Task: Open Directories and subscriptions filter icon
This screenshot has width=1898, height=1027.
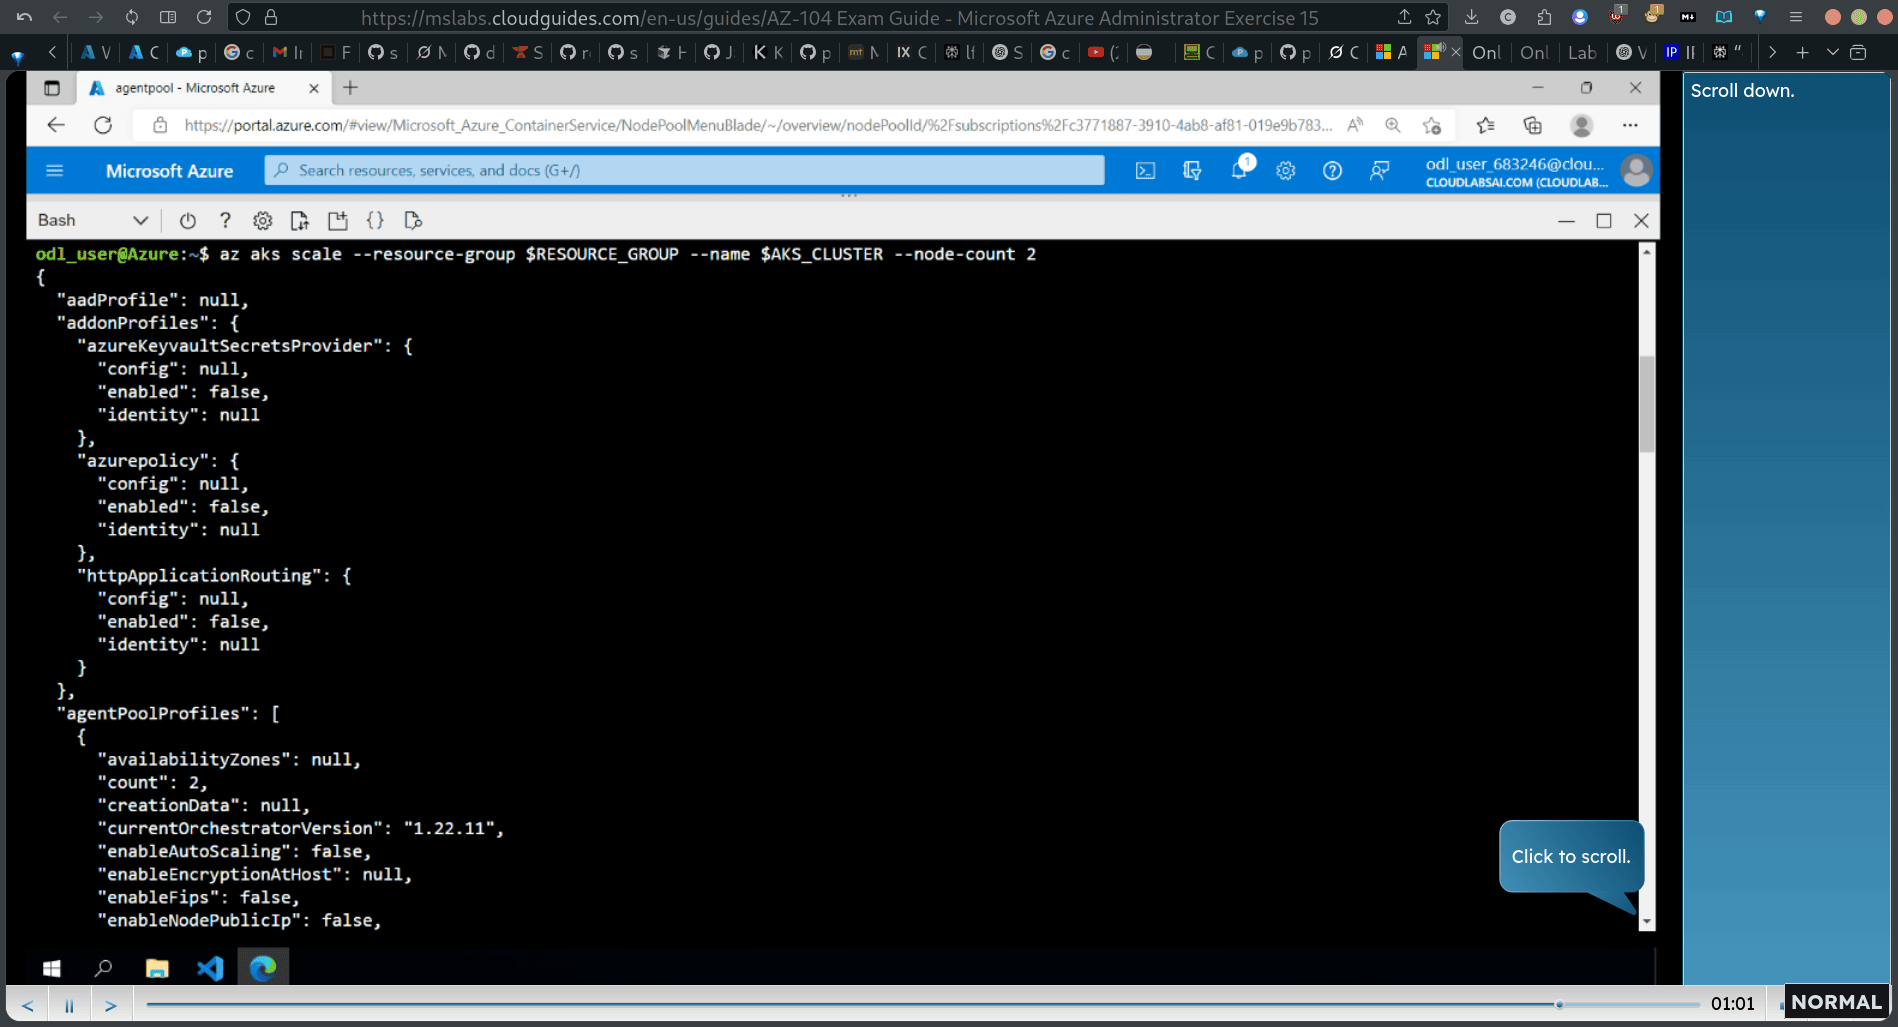Action: [1191, 171]
